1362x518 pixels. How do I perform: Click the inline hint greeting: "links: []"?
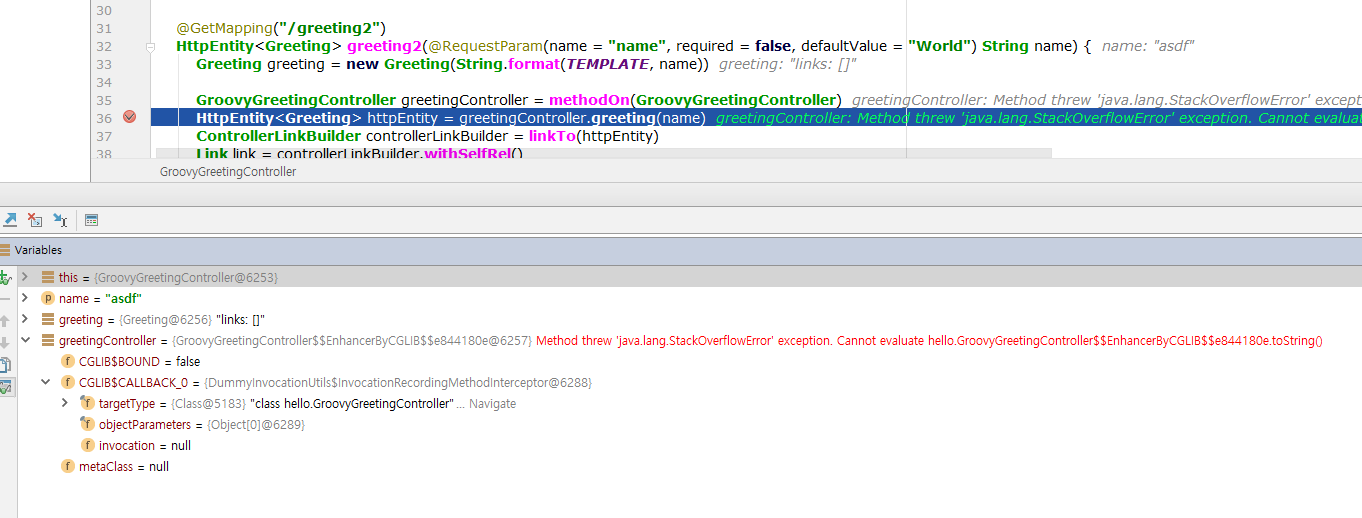click(788, 64)
